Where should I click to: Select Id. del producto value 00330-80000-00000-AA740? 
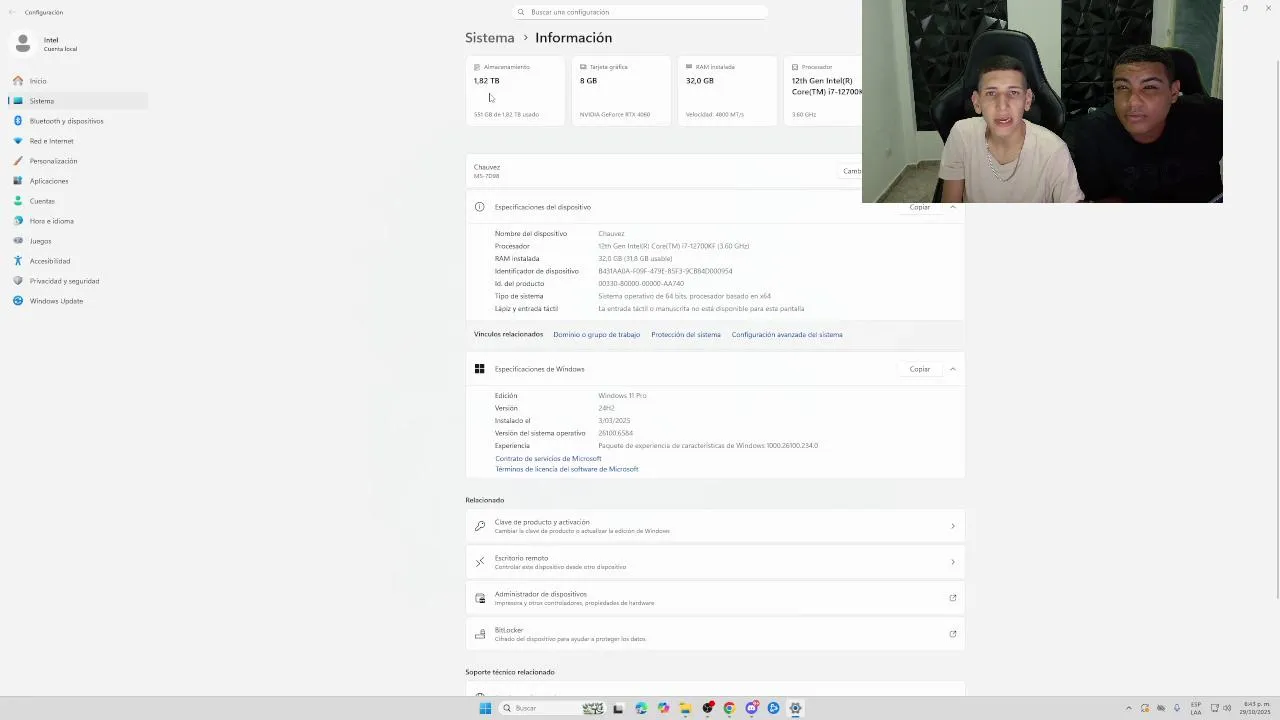pyautogui.click(x=641, y=284)
